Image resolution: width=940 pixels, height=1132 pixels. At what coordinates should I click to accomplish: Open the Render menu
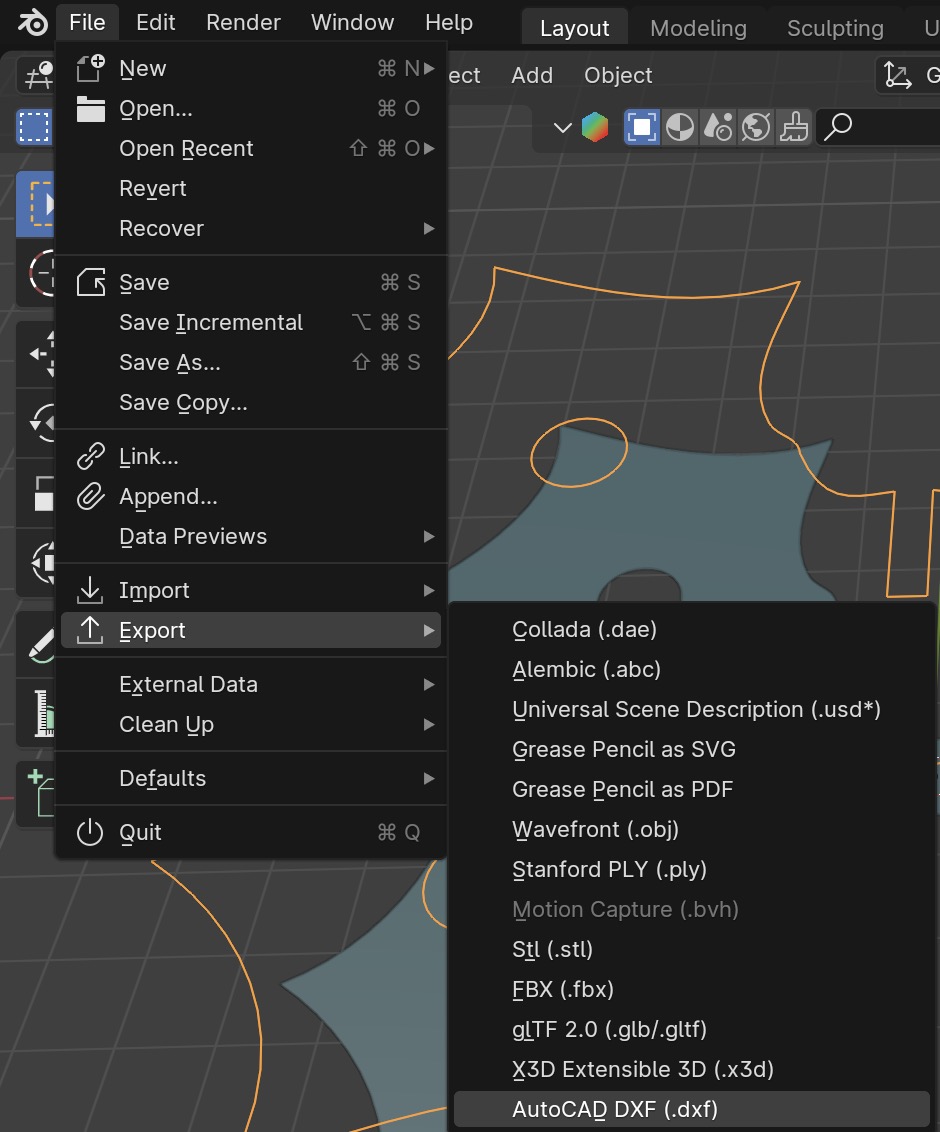pyautogui.click(x=243, y=22)
